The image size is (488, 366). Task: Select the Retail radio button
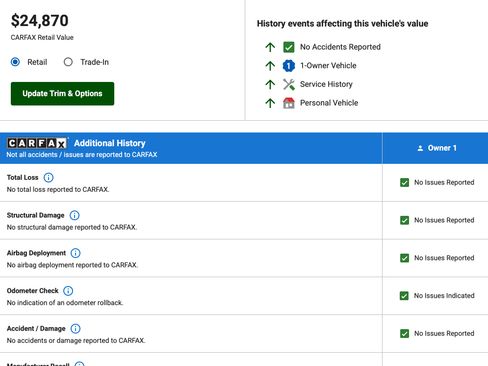pos(15,62)
